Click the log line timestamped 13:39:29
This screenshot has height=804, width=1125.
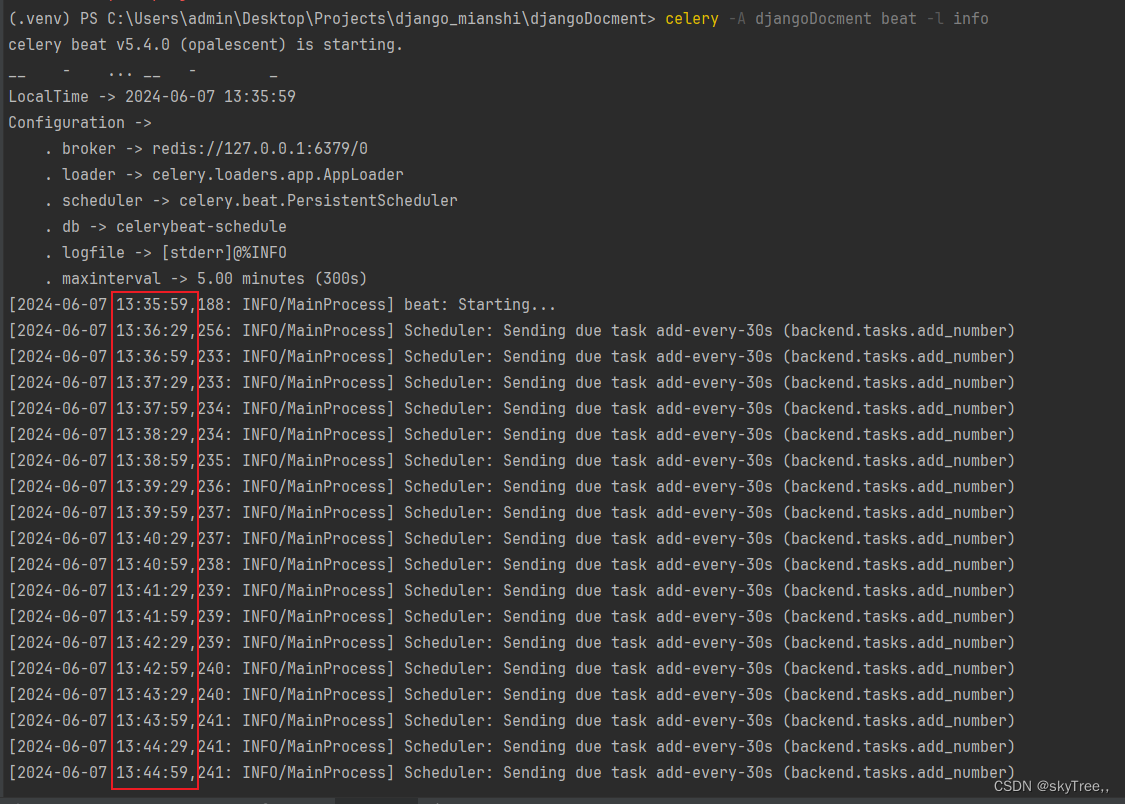(x=512, y=486)
